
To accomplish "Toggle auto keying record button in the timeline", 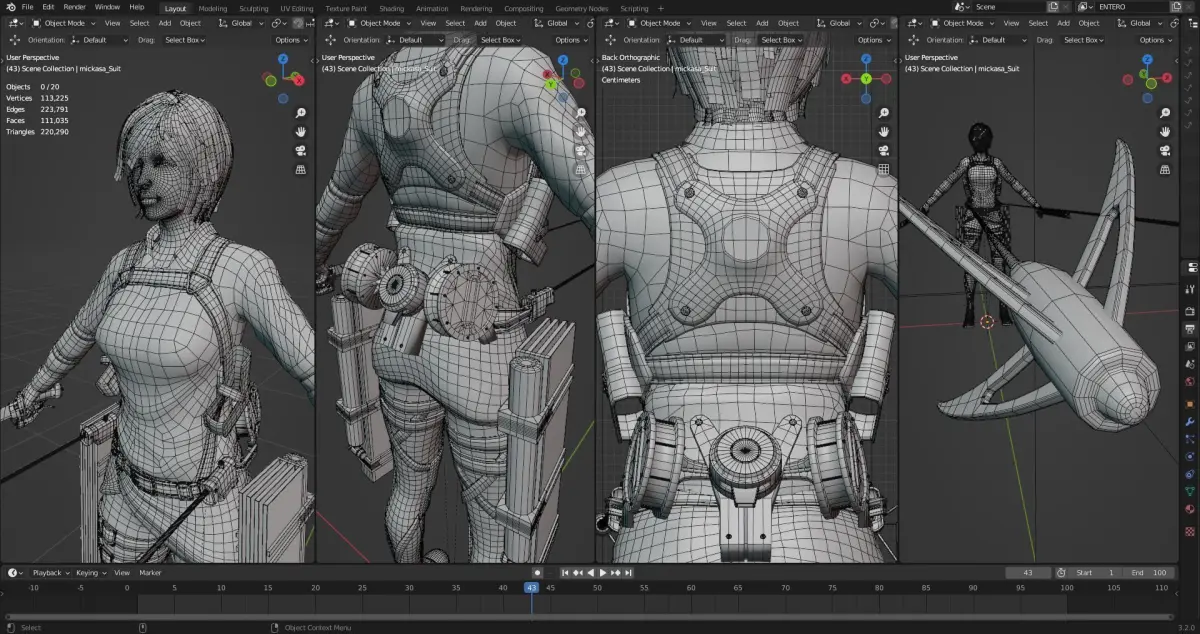I will tap(537, 572).
